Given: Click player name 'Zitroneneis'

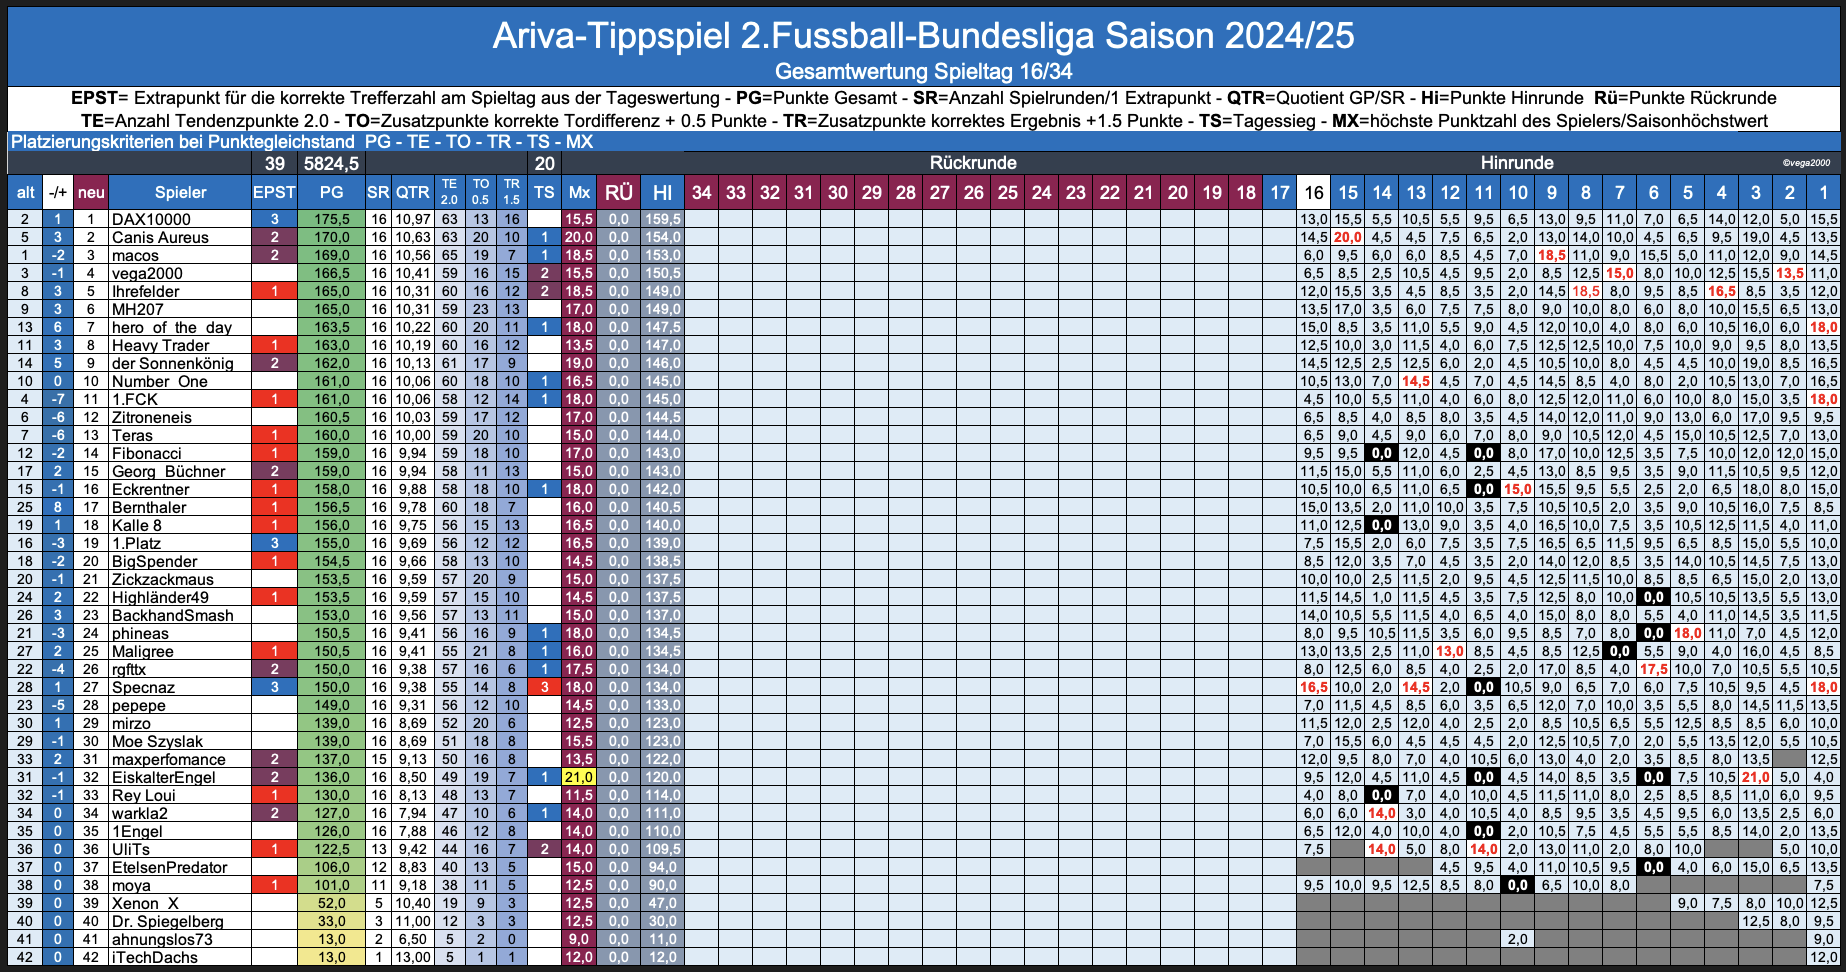Looking at the screenshot, I should click(152, 417).
